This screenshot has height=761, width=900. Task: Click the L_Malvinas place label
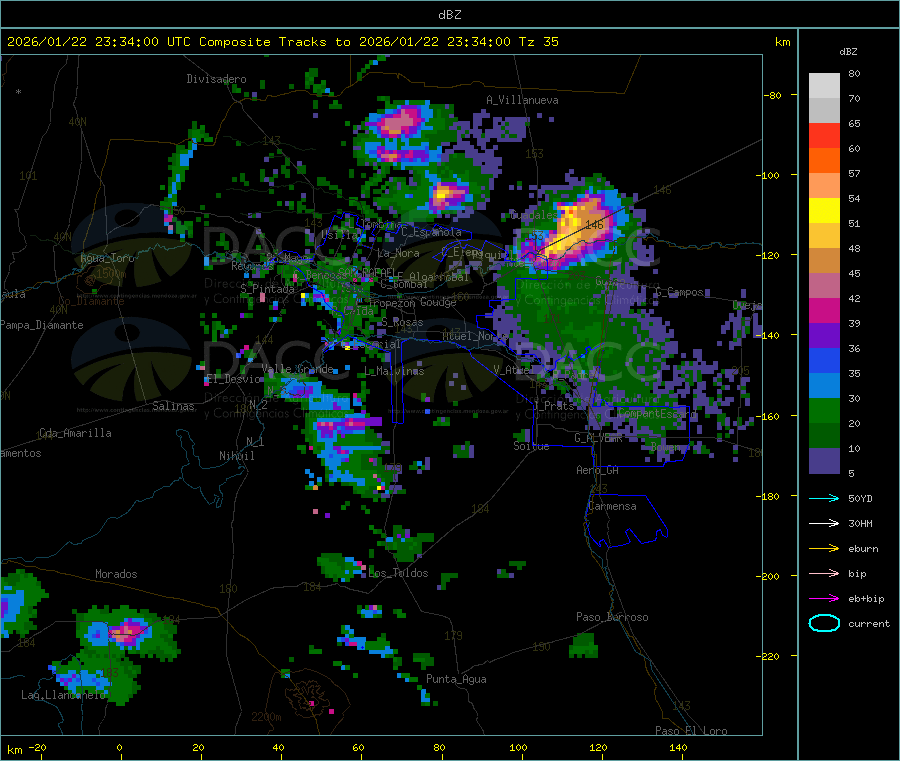[x=394, y=371]
